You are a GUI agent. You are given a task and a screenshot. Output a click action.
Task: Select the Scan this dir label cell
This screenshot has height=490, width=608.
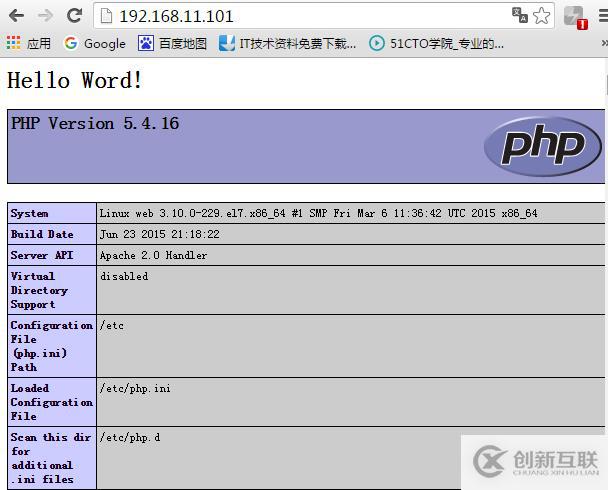51,458
